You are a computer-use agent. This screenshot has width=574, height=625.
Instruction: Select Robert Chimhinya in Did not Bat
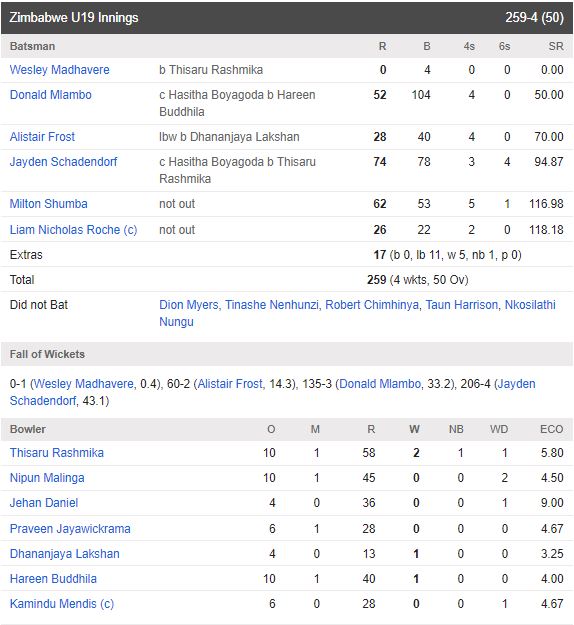372,305
